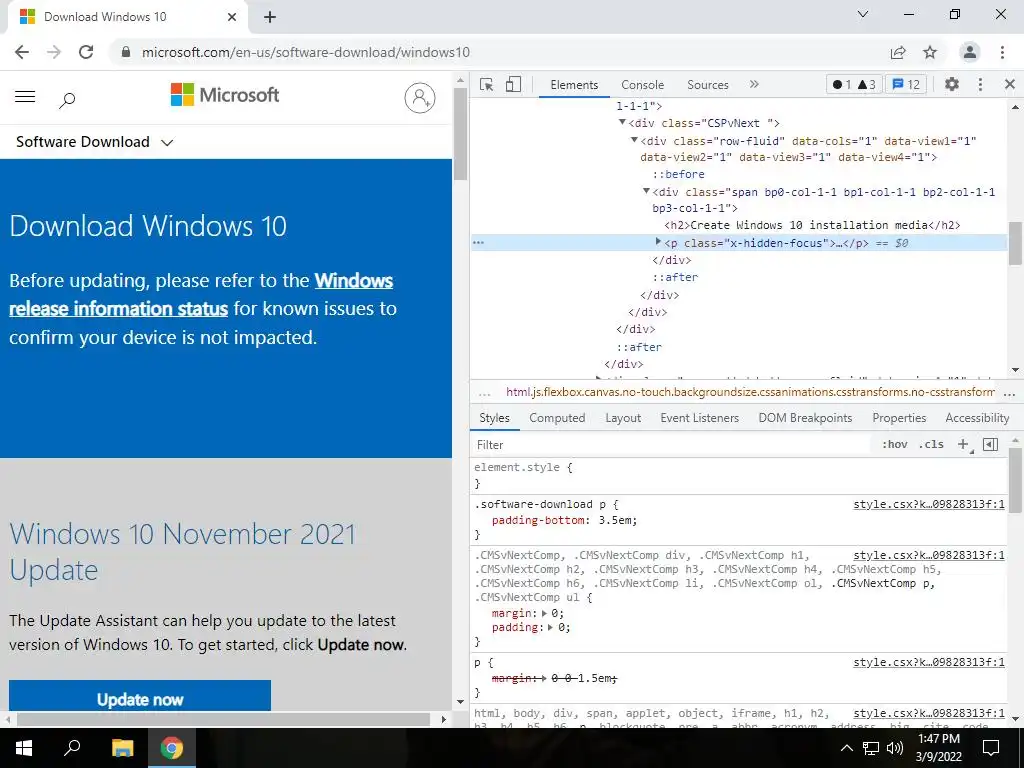The height and width of the screenshot is (768, 1024).
Task: Toggle the computed styles sidebar icon
Action: tap(991, 445)
